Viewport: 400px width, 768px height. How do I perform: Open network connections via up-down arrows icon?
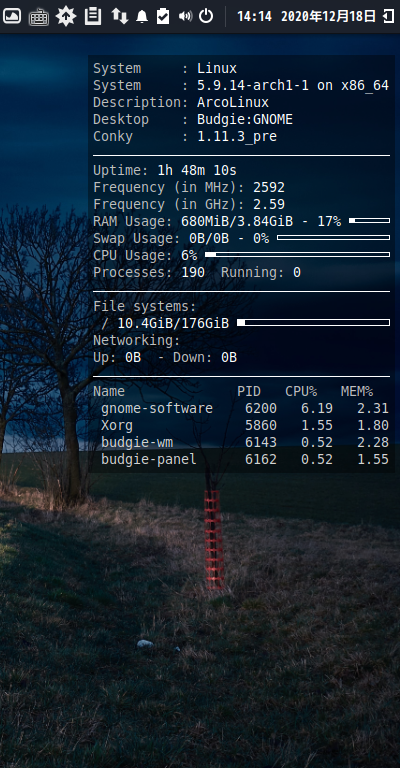pos(119,16)
